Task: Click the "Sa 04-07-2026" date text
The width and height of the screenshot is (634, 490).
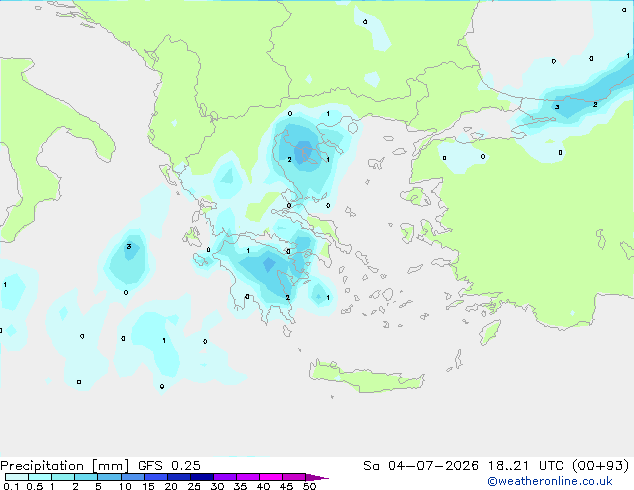Action: click(x=421, y=466)
